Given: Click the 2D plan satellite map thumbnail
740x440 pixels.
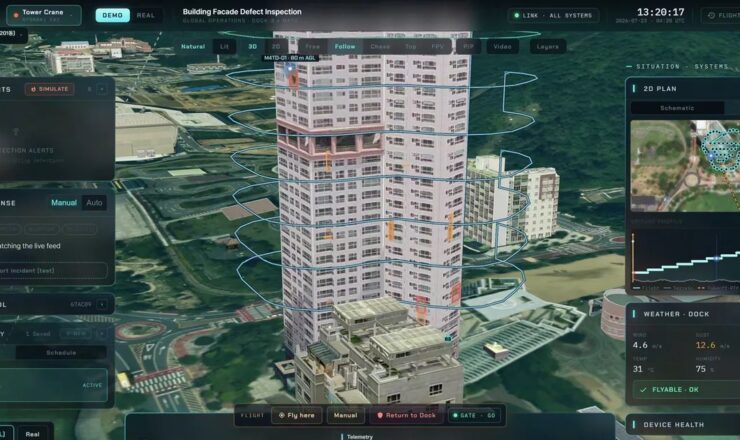Looking at the screenshot, I should pos(685,165).
